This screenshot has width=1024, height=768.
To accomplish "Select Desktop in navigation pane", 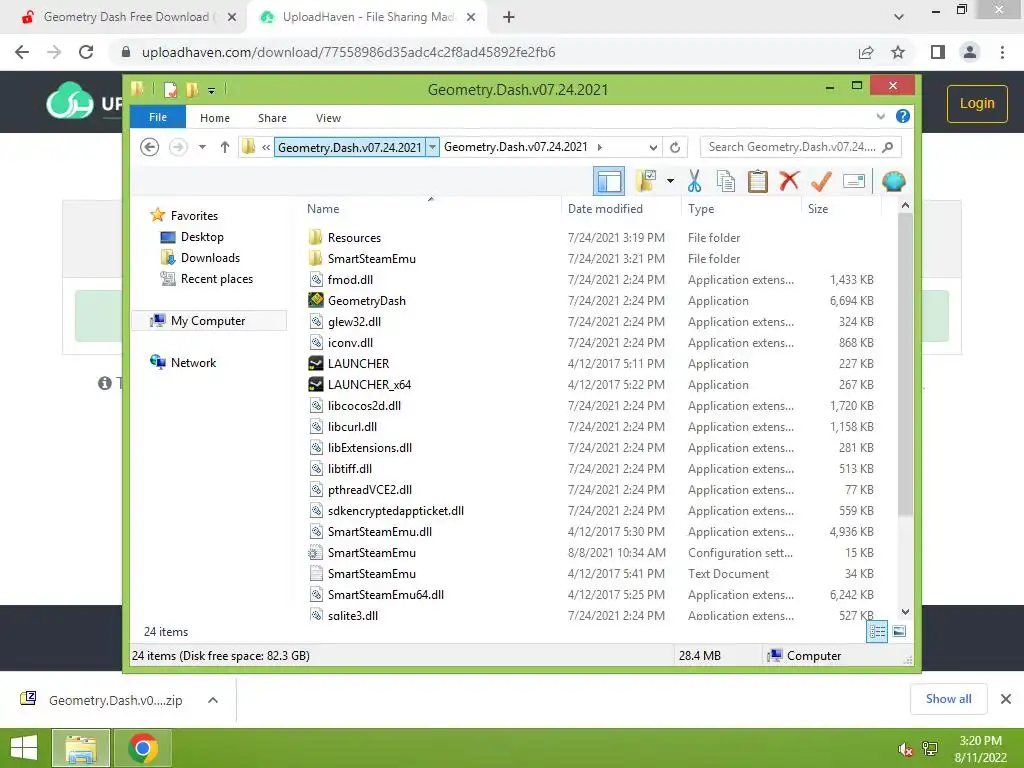I will tap(192, 236).
